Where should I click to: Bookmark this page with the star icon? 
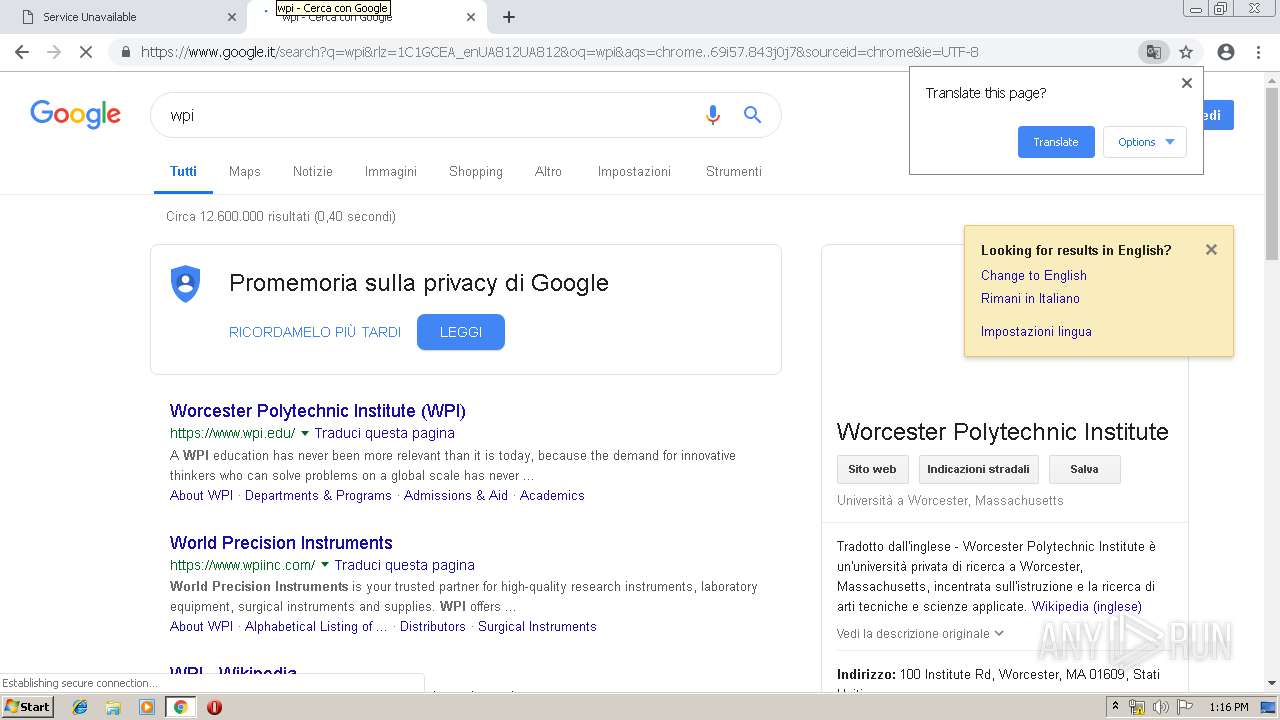pos(1186,52)
